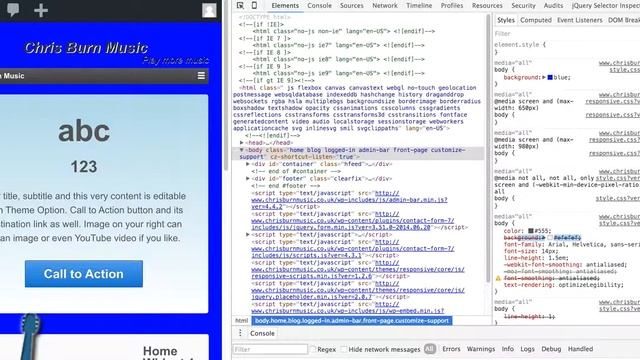
Task: Select the Console drawer tab
Action: [x=262, y=333]
